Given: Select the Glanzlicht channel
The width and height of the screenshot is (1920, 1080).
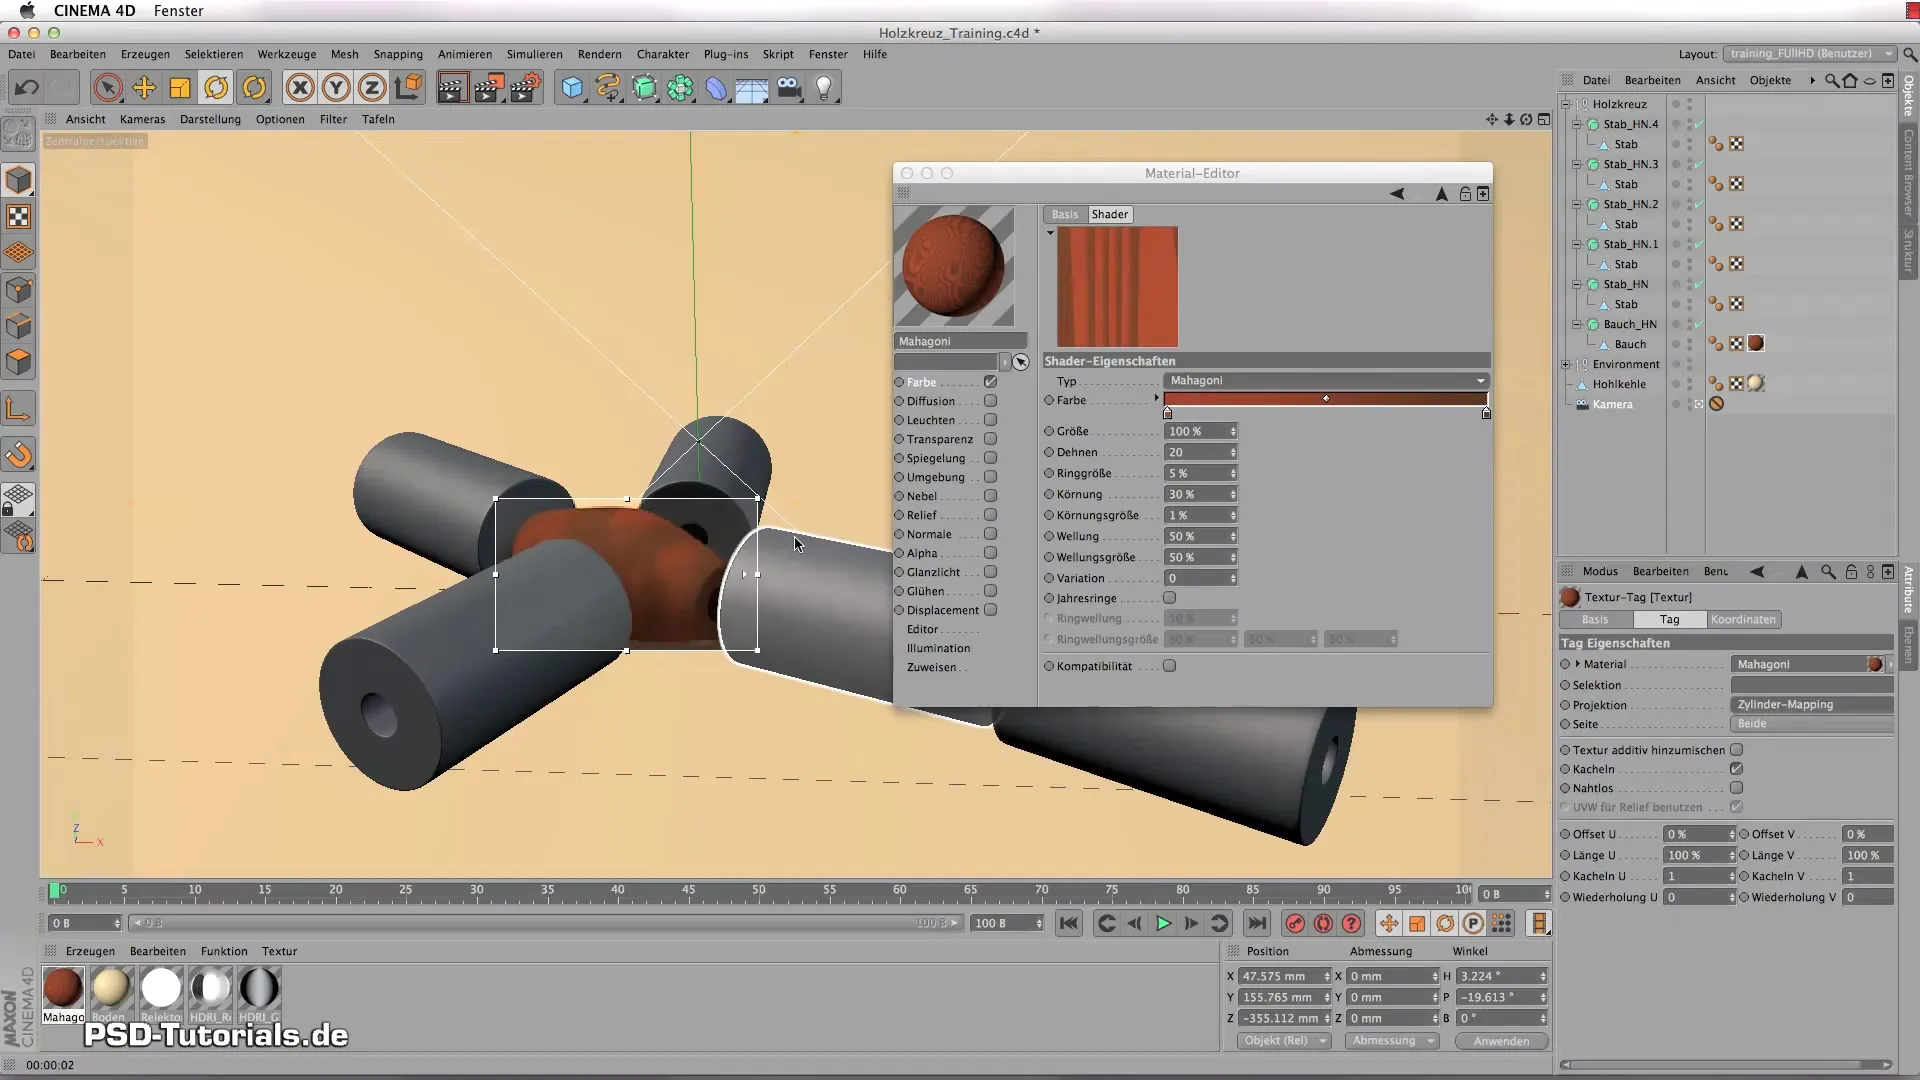Looking at the screenshot, I should [x=933, y=572].
